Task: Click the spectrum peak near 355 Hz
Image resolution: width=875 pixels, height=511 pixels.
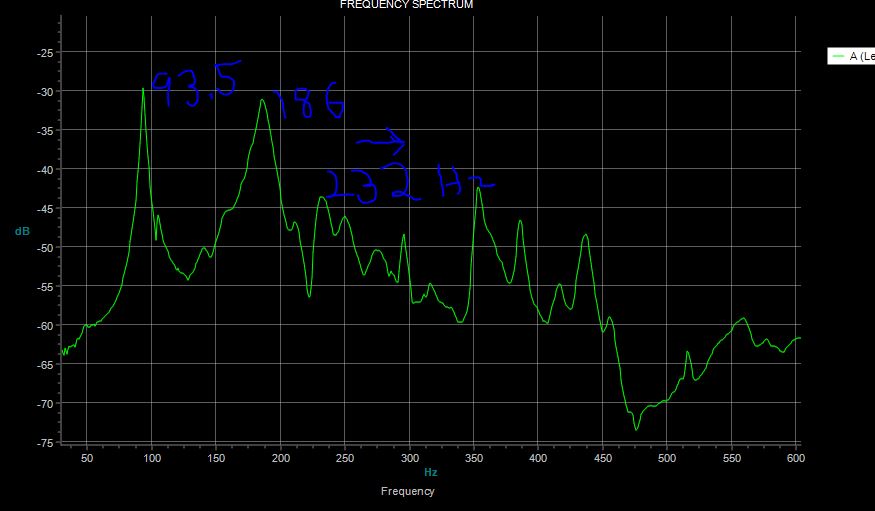Action: 478,188
